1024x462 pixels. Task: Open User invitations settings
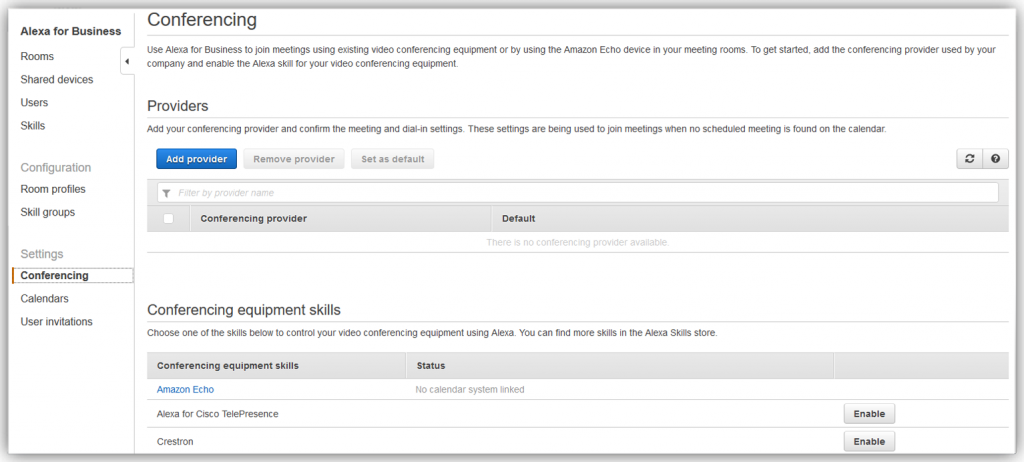click(56, 322)
